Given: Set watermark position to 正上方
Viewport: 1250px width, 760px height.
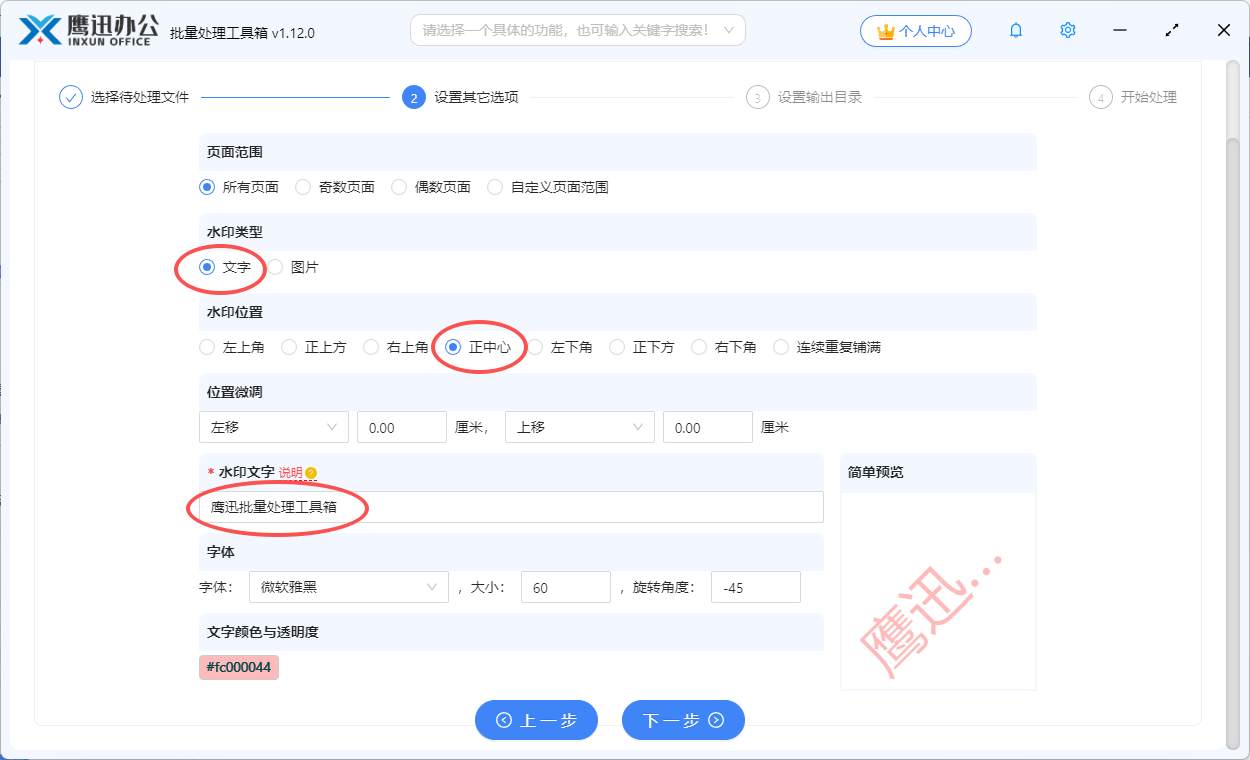Looking at the screenshot, I should coord(314,347).
